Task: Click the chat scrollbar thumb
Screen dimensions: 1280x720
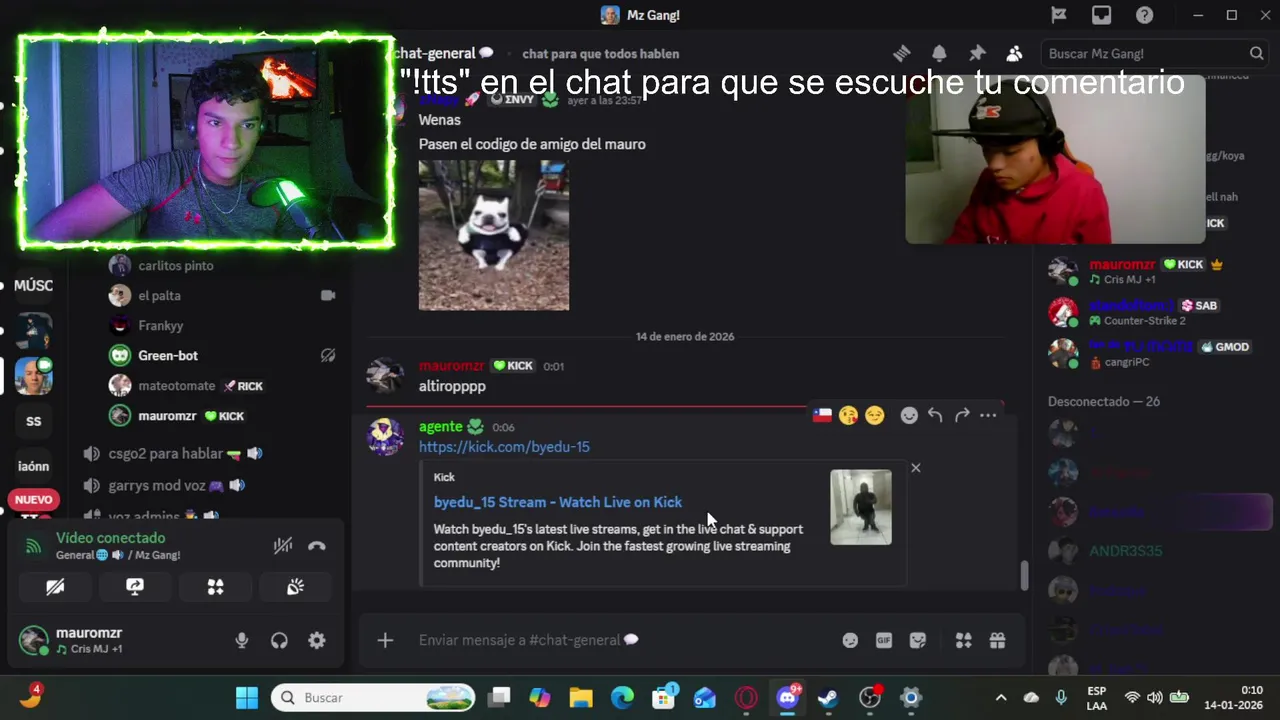Action: coord(1024,576)
